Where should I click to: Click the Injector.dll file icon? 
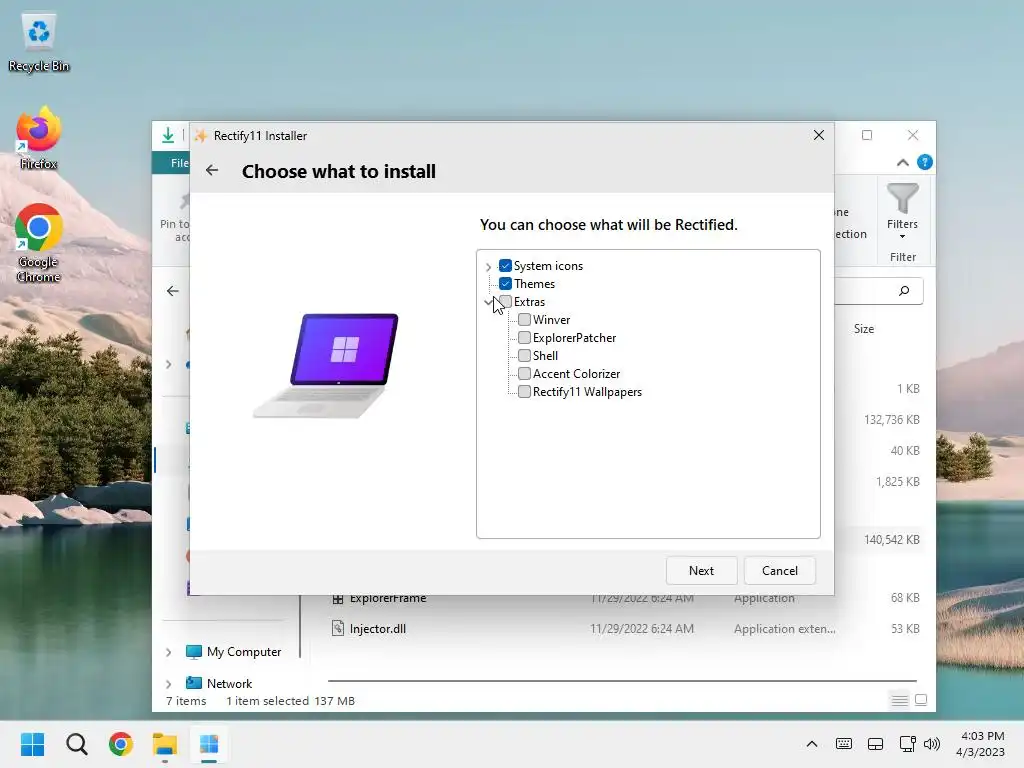[338, 628]
